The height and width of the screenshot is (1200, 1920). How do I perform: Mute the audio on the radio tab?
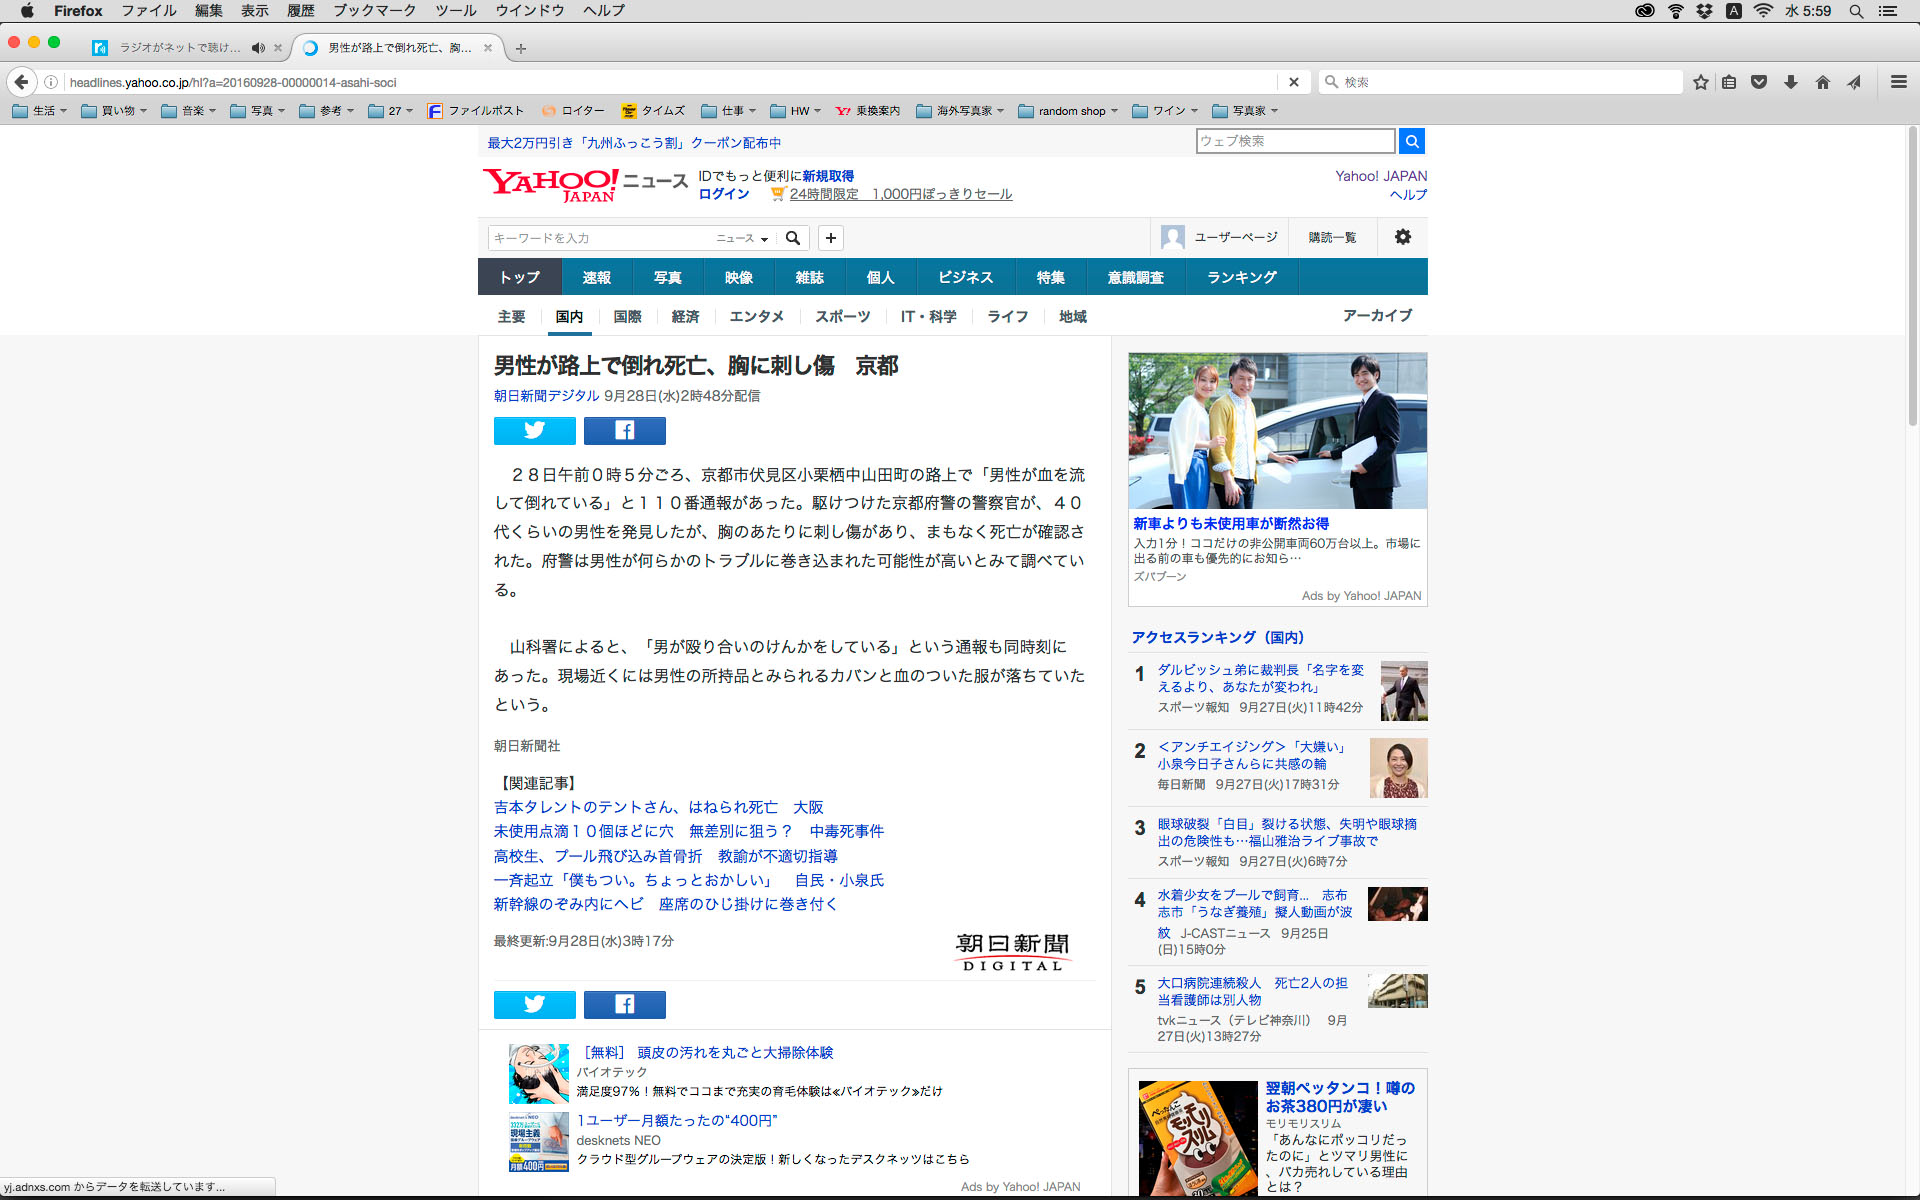click(258, 47)
